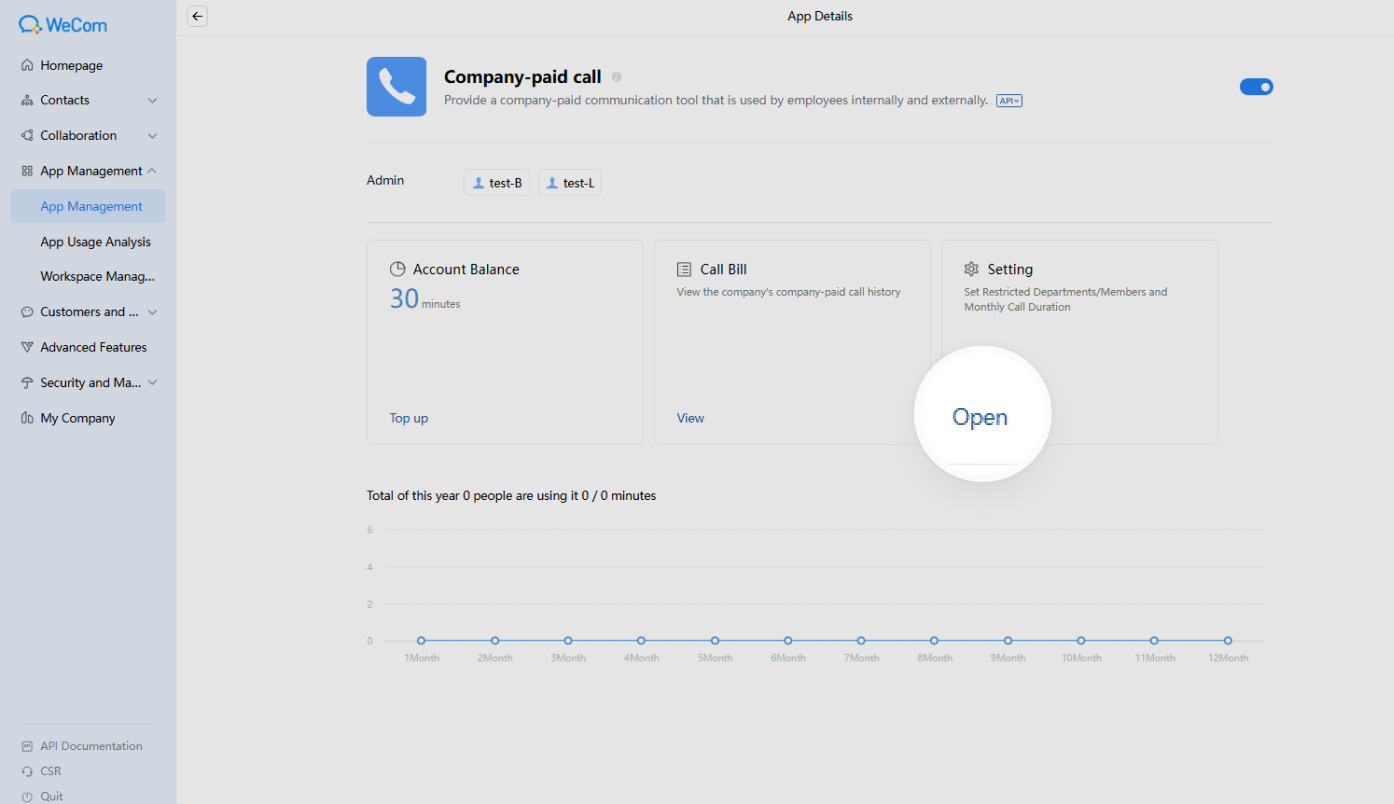Click the Account Balance pie icon
This screenshot has height=804, width=1394.
pyautogui.click(x=397, y=269)
